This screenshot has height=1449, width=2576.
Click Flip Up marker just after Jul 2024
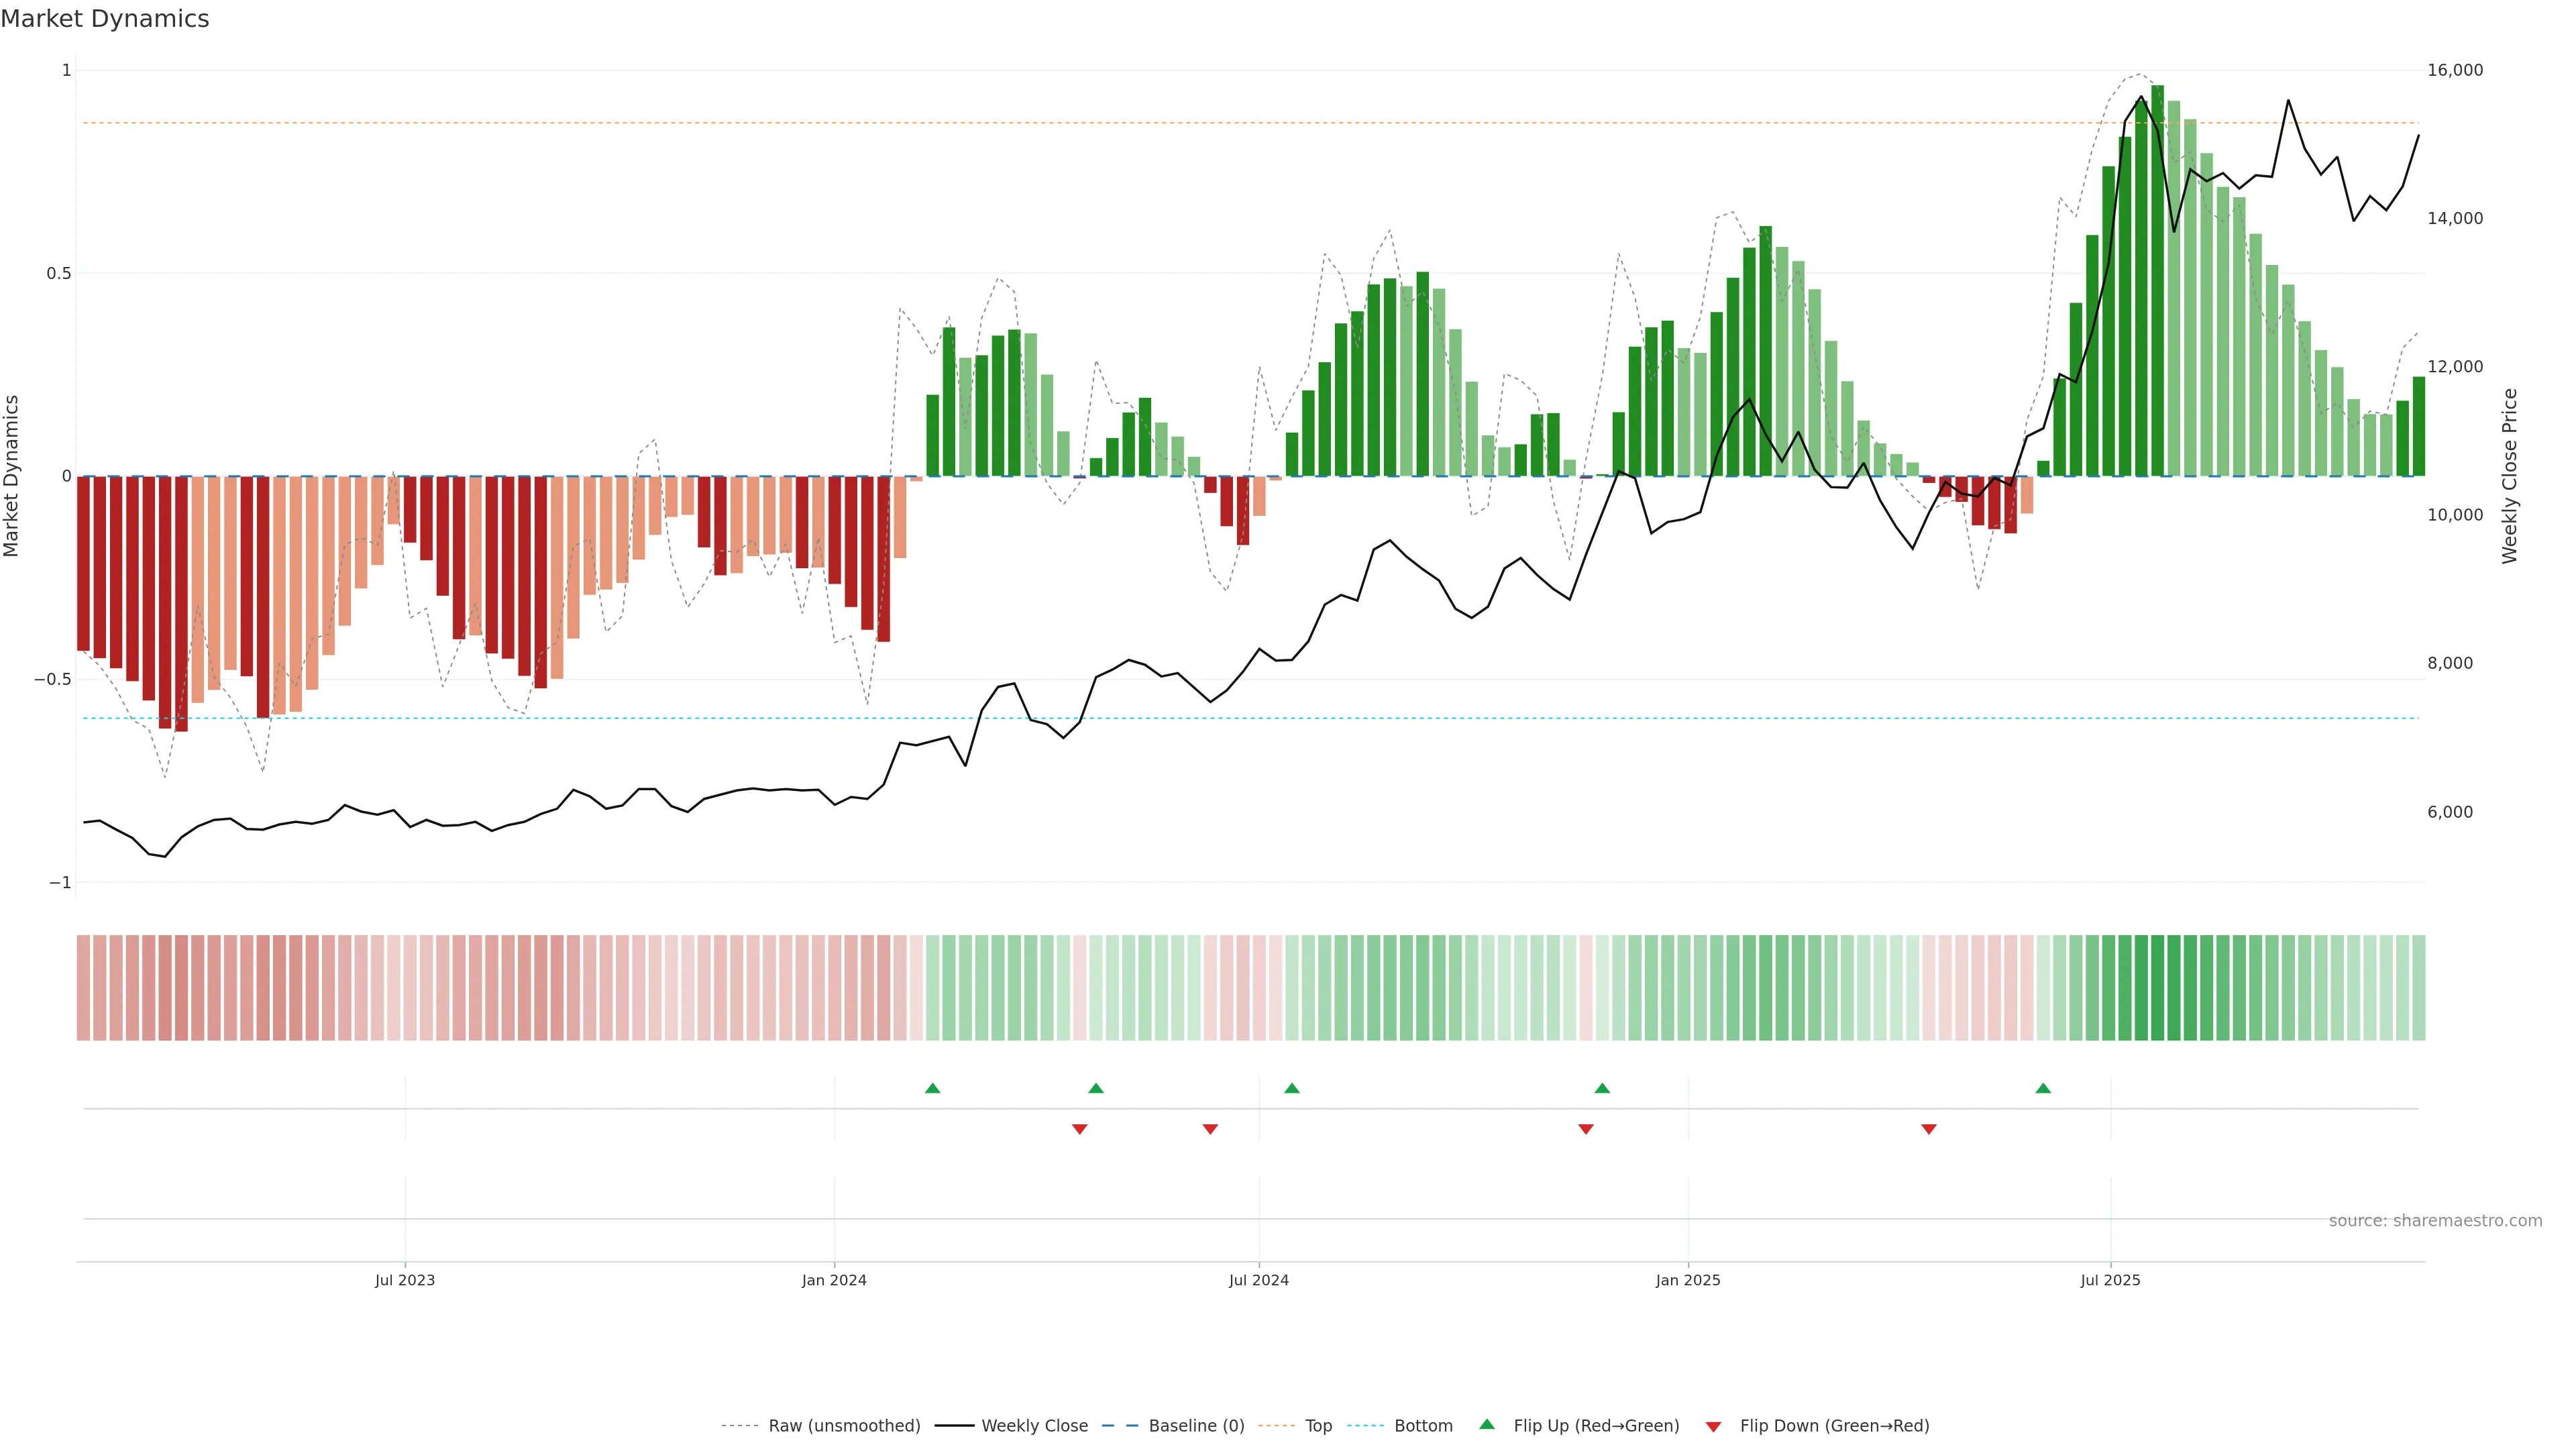tap(1291, 1088)
